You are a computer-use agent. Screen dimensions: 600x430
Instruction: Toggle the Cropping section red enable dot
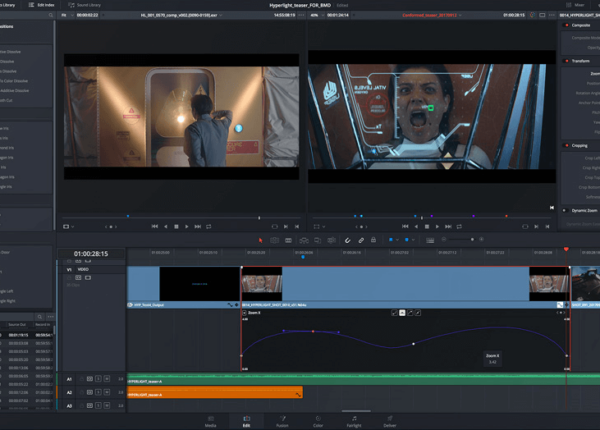pos(567,145)
